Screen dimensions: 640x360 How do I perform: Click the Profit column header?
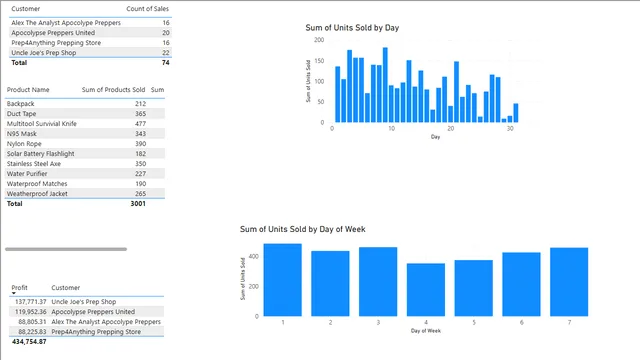[19, 288]
